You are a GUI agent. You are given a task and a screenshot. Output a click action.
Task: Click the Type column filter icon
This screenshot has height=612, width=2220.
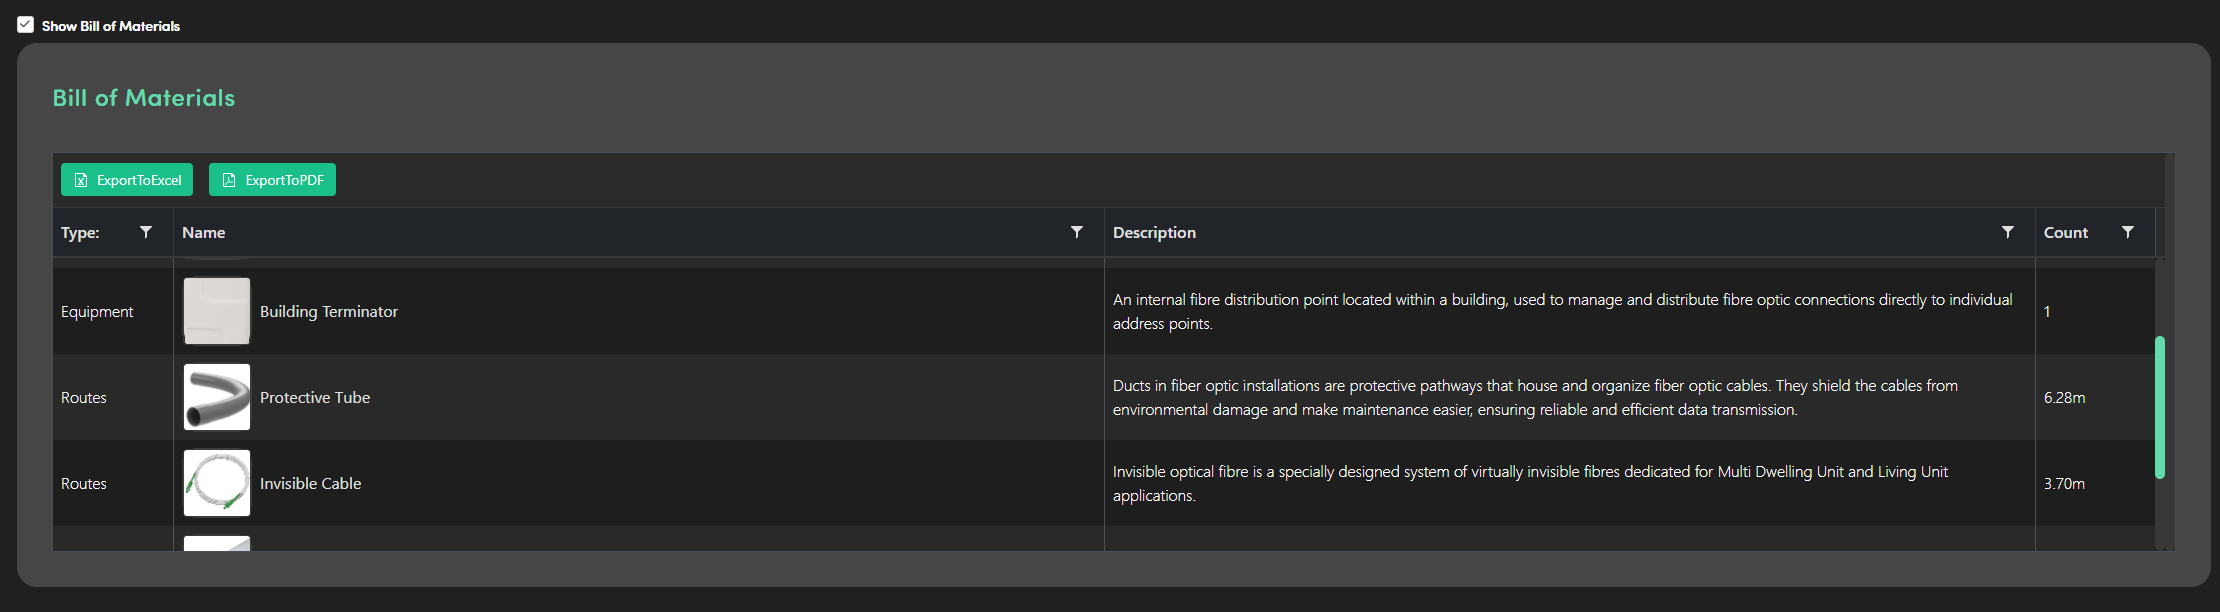(146, 232)
